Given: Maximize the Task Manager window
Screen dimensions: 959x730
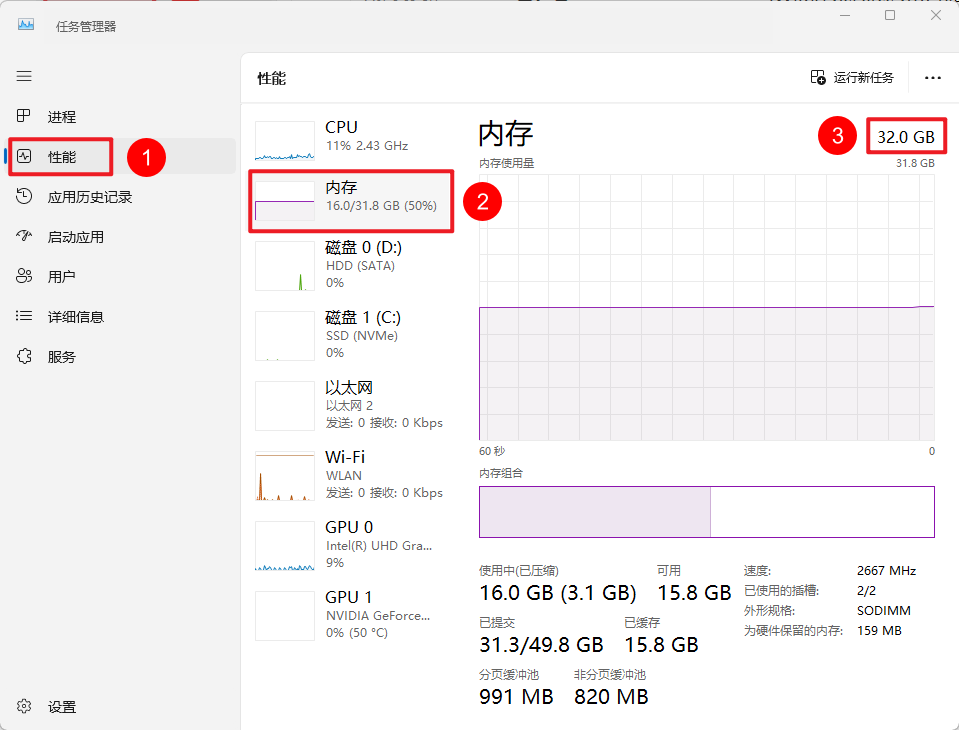Looking at the screenshot, I should click(890, 15).
